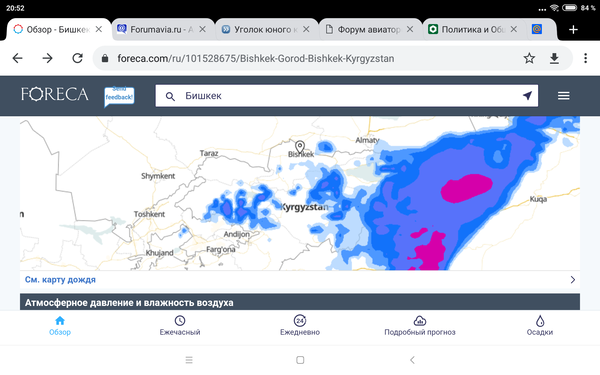
Task: Close the Уголок юного tab
Action: tap(306, 29)
